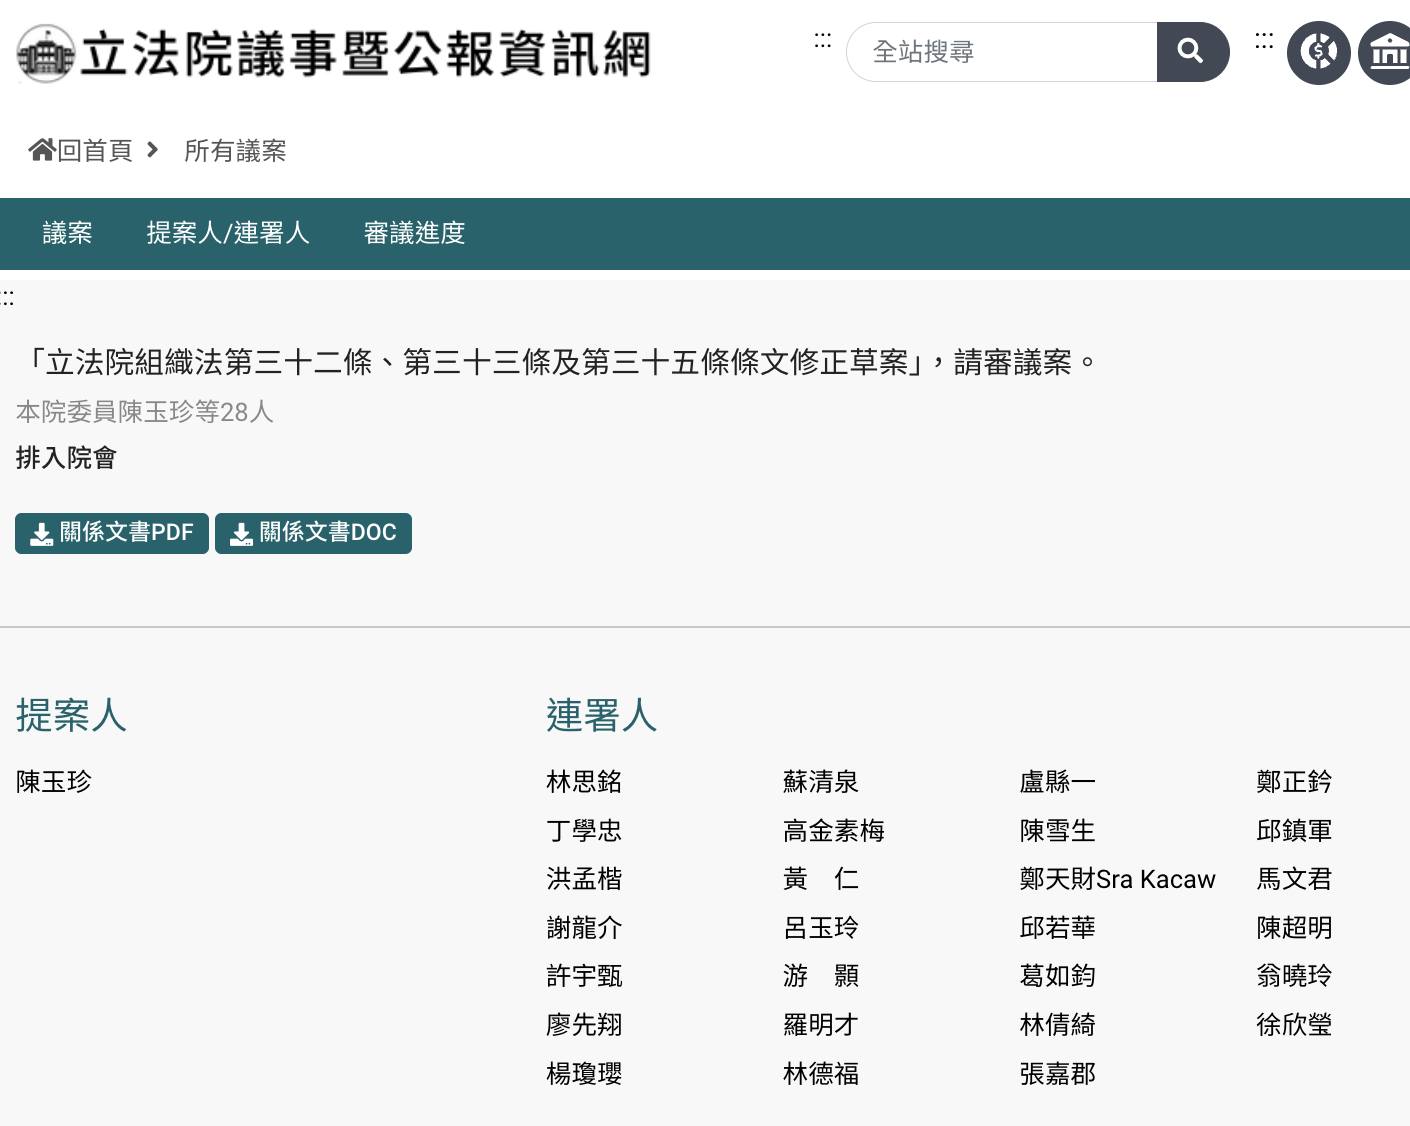
Task: Open proposer 陳玉珍 link
Action: click(54, 782)
